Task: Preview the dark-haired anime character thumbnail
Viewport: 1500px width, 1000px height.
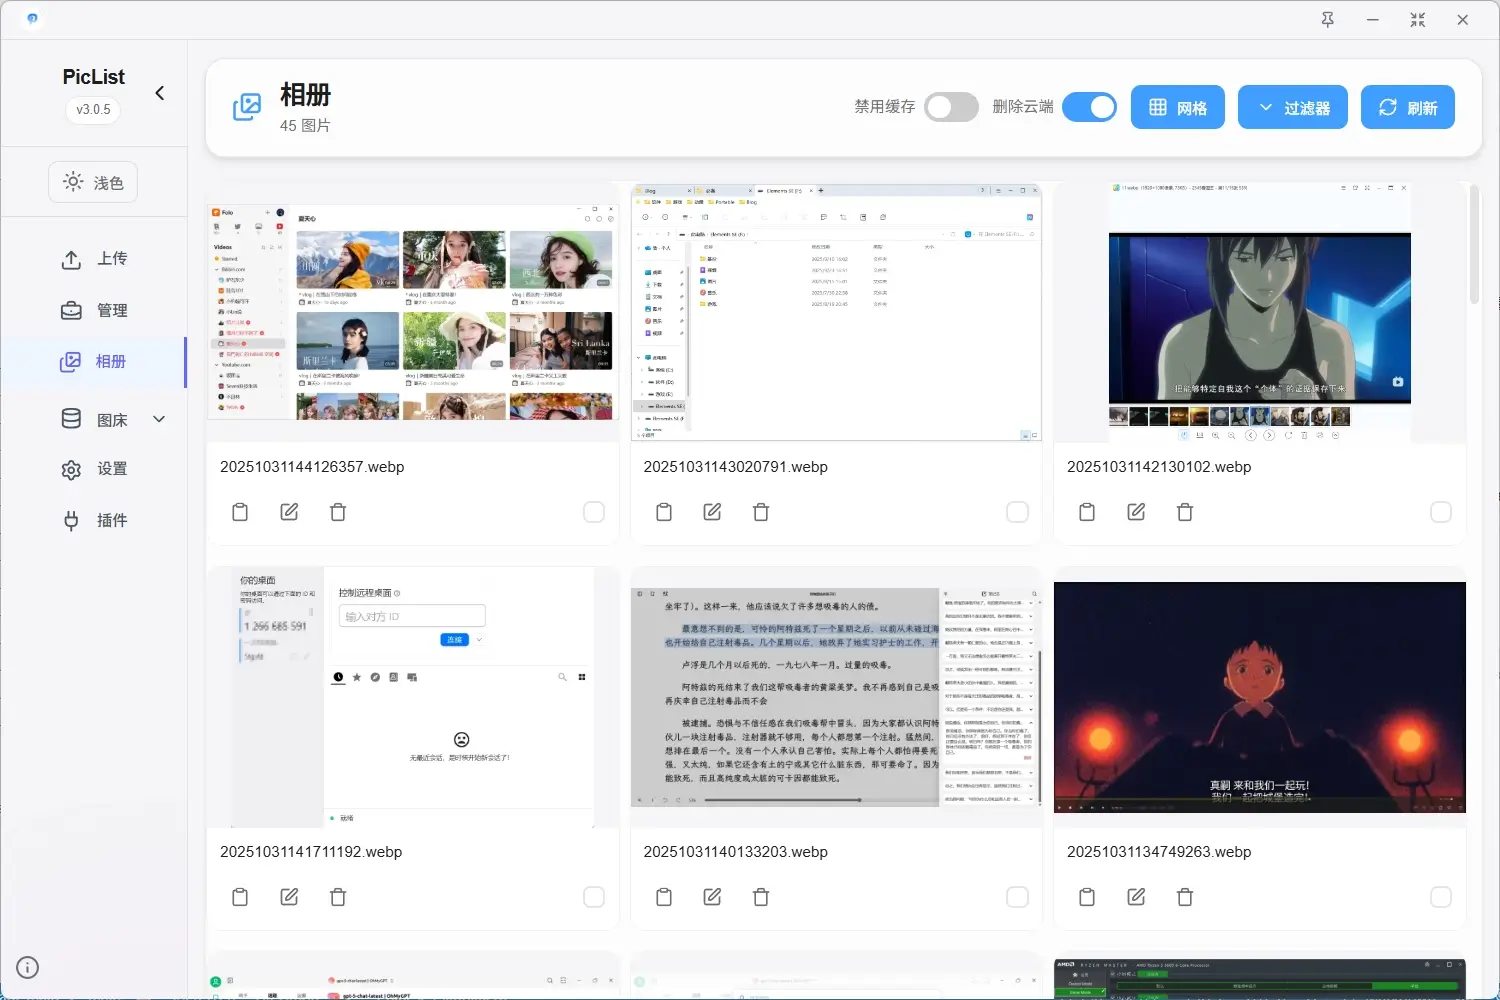Action: [1260, 312]
